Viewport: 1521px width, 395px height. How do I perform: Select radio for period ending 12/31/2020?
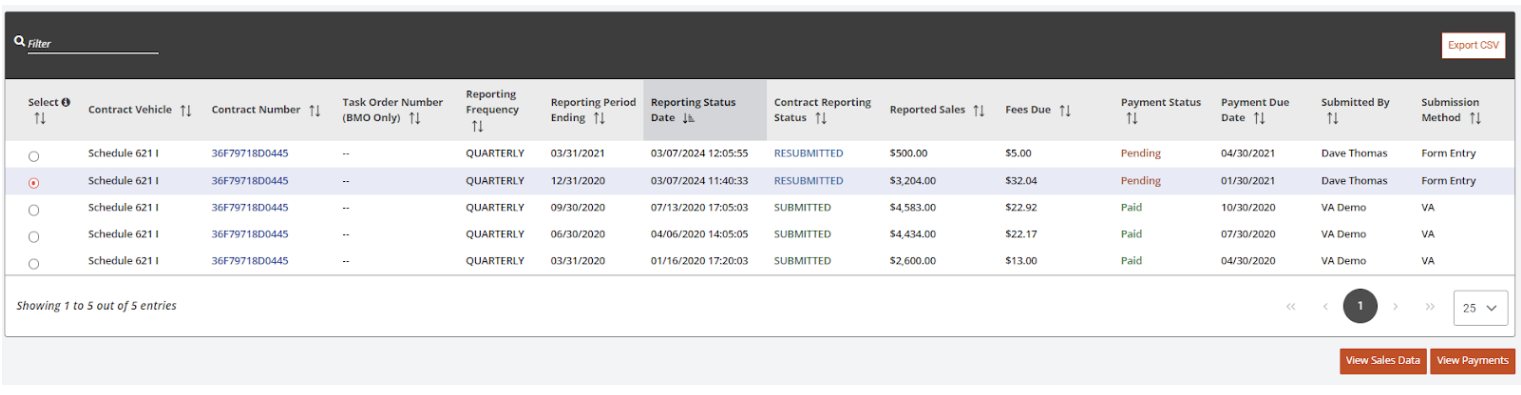pyautogui.click(x=34, y=183)
